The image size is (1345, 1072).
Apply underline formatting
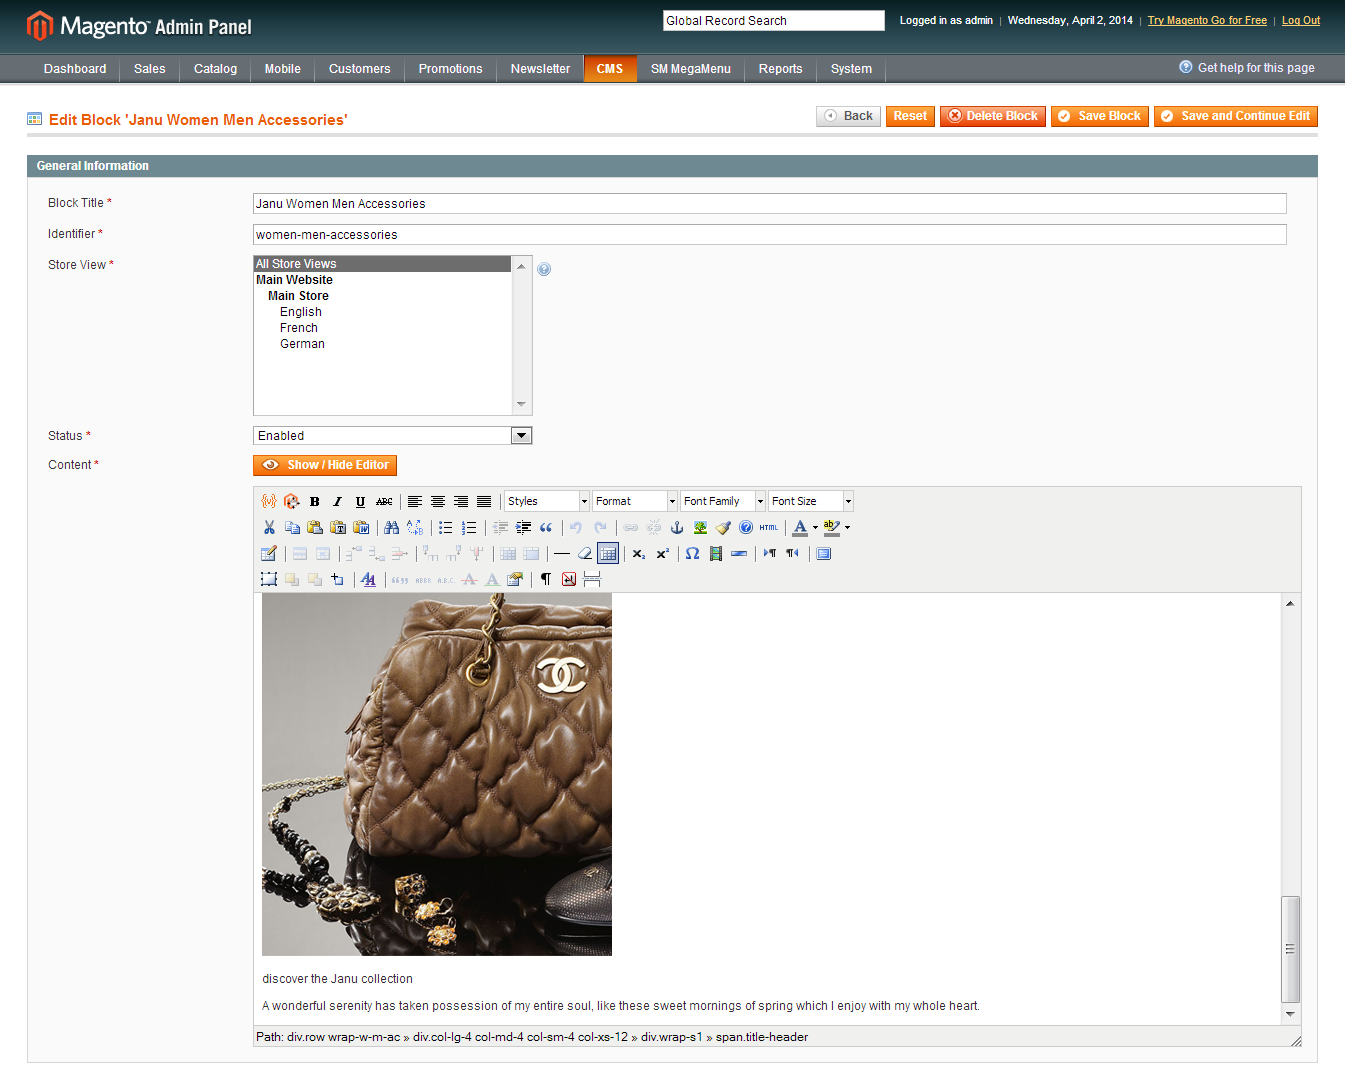click(360, 501)
